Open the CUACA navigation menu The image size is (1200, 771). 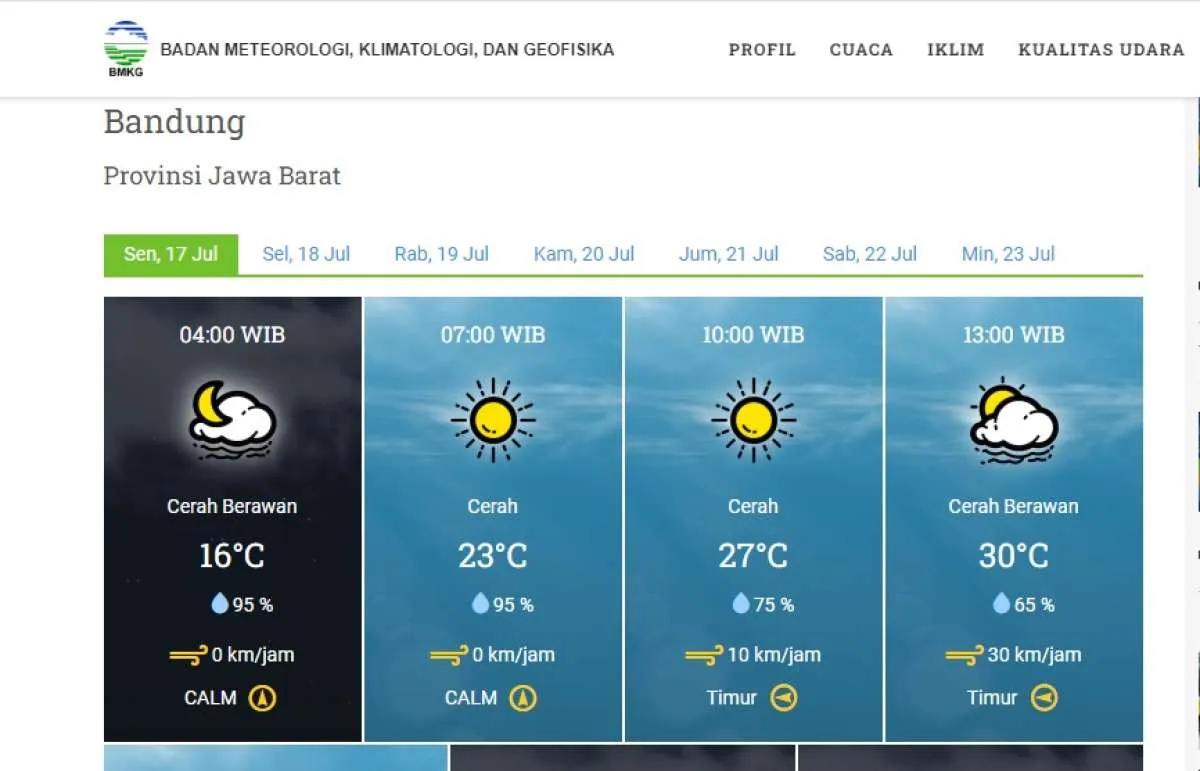[x=861, y=49]
